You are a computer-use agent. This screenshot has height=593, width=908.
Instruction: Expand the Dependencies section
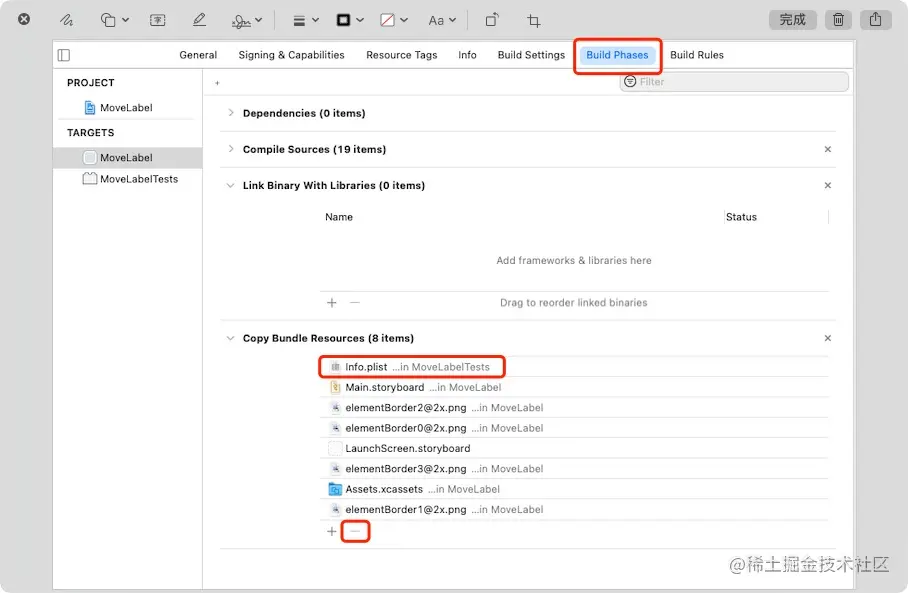coord(231,113)
